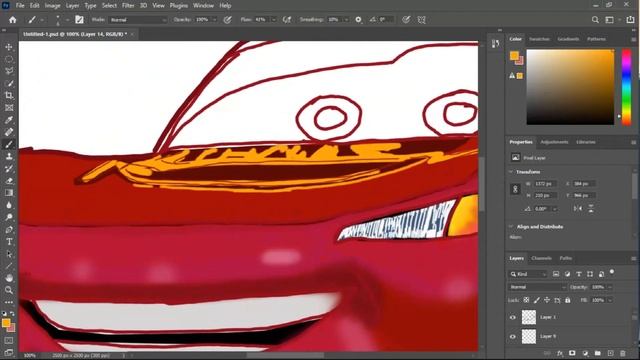
Task: Select the Horizontal Type tool
Action: click(9, 242)
